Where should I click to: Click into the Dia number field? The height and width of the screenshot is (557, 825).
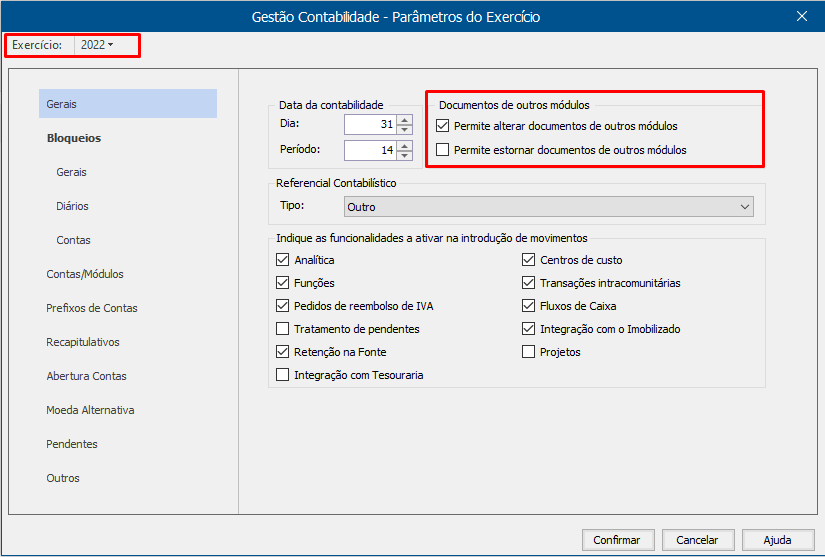[x=368, y=124]
